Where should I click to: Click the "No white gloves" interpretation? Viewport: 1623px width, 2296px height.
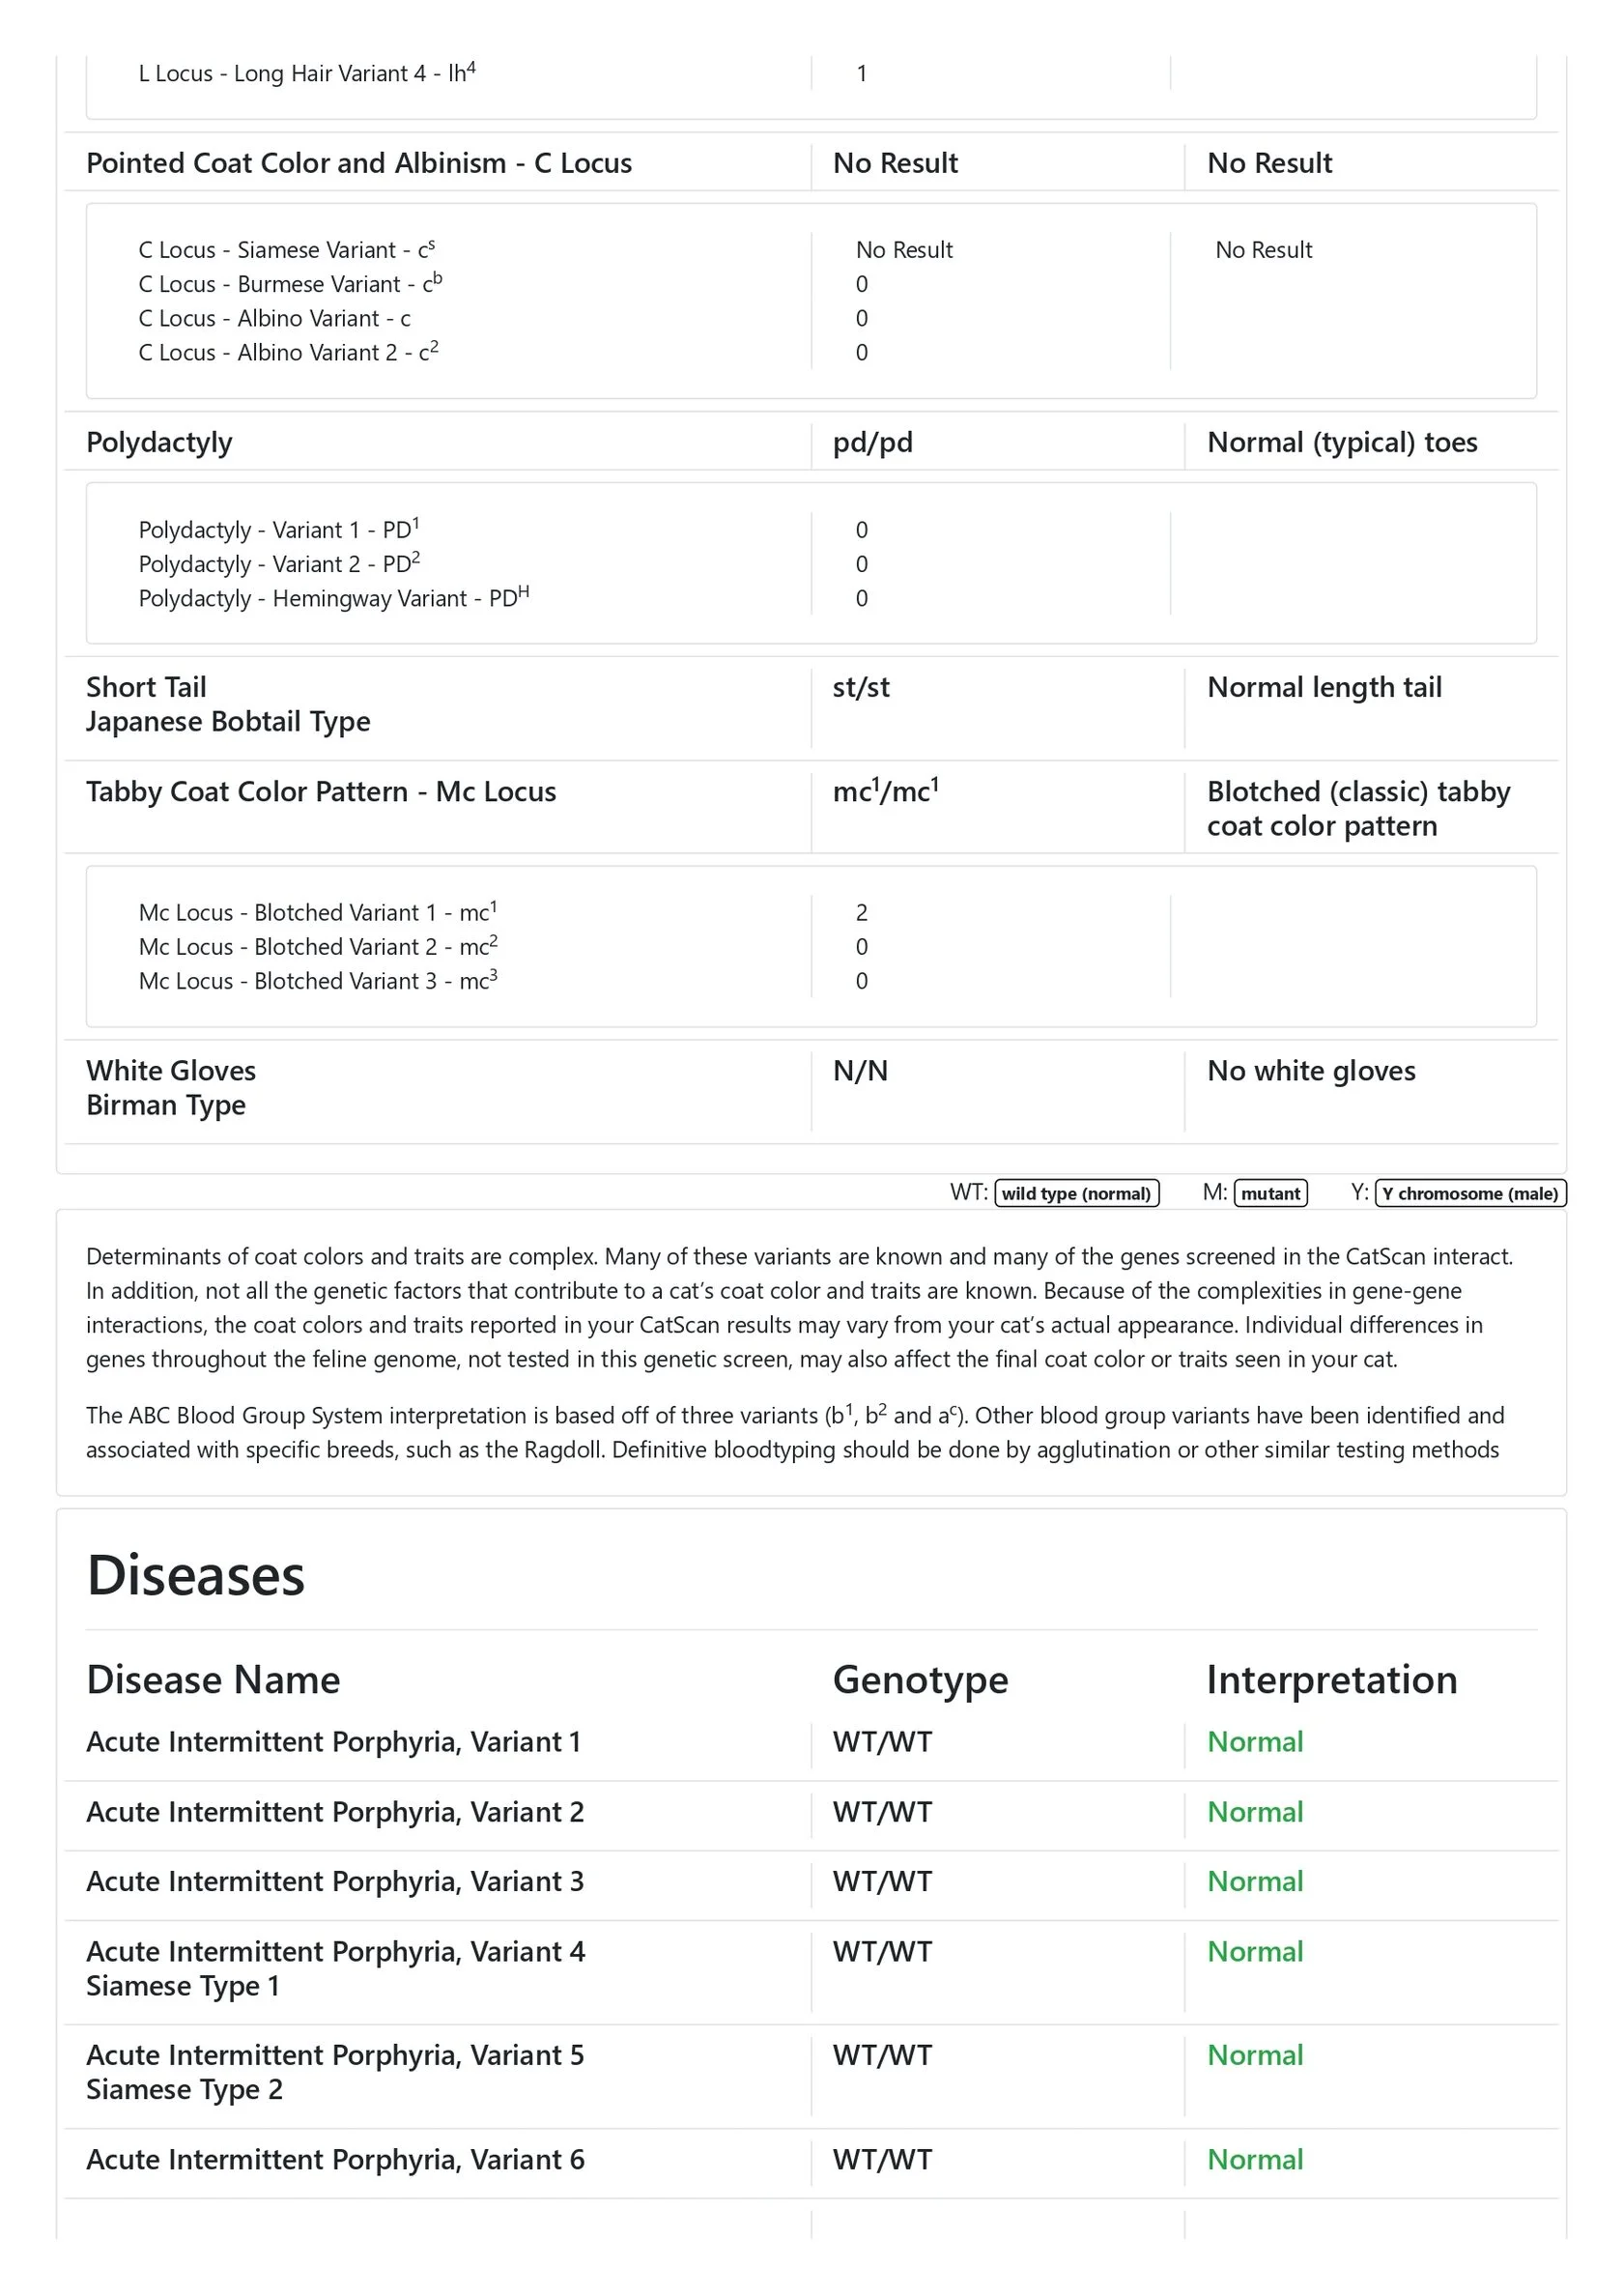[x=1311, y=1071]
